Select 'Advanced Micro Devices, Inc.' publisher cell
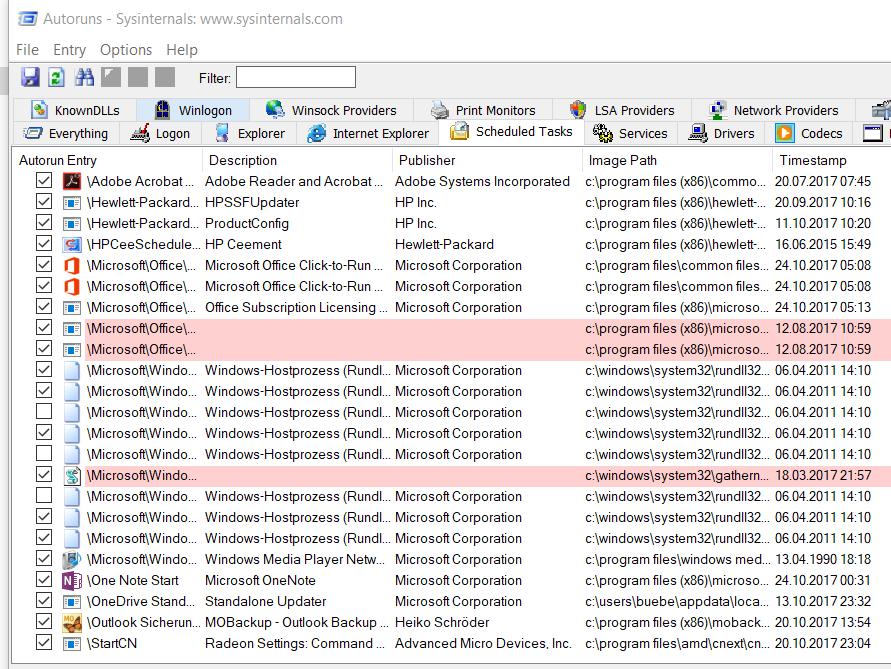The height and width of the screenshot is (669, 891). (484, 643)
